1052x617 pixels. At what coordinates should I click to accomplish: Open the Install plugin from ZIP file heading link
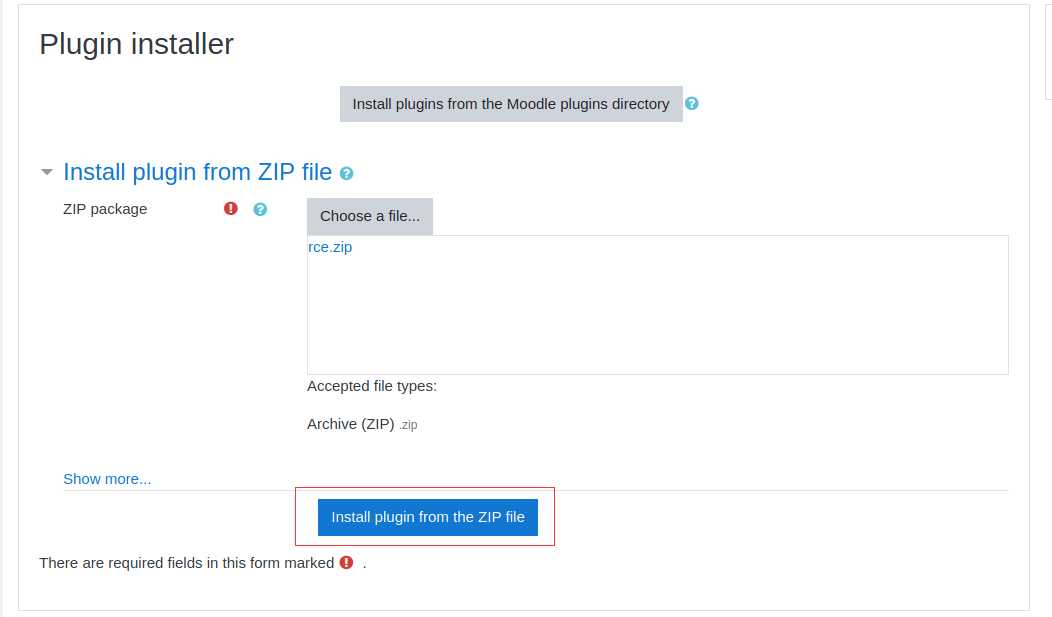(x=197, y=172)
